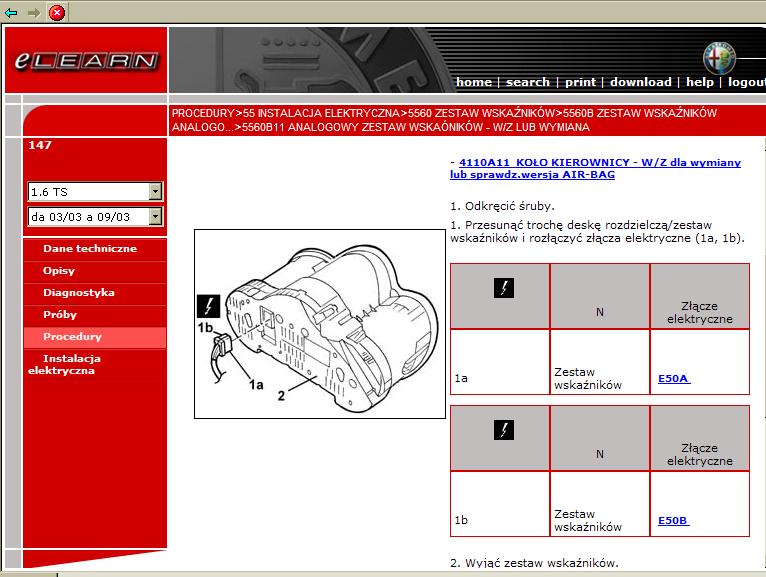Click the lightning connector icon in diagram
Viewport: 766px width, 577px height.
point(208,307)
